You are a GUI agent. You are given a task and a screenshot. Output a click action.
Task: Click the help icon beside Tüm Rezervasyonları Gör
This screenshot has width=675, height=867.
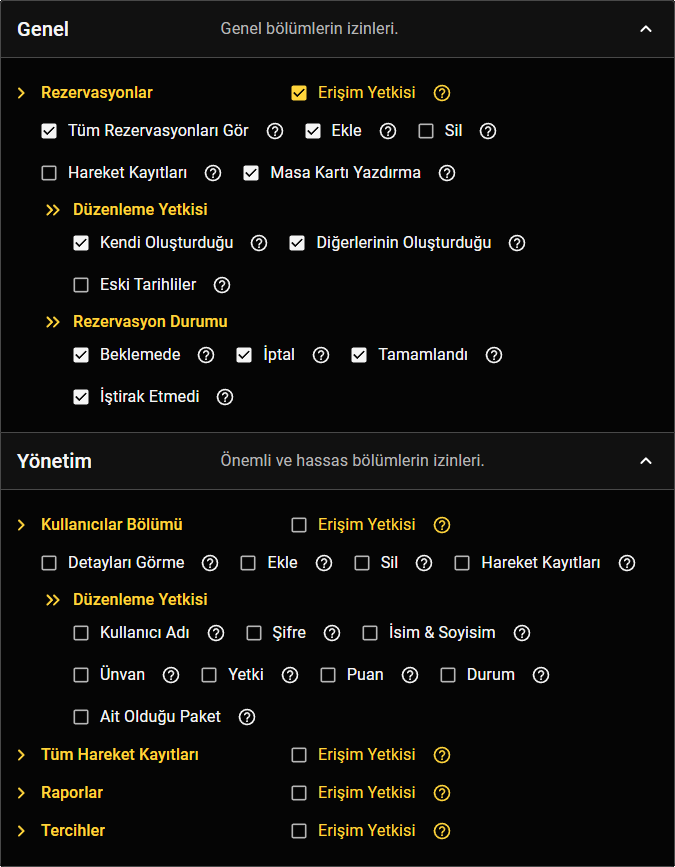click(x=275, y=130)
